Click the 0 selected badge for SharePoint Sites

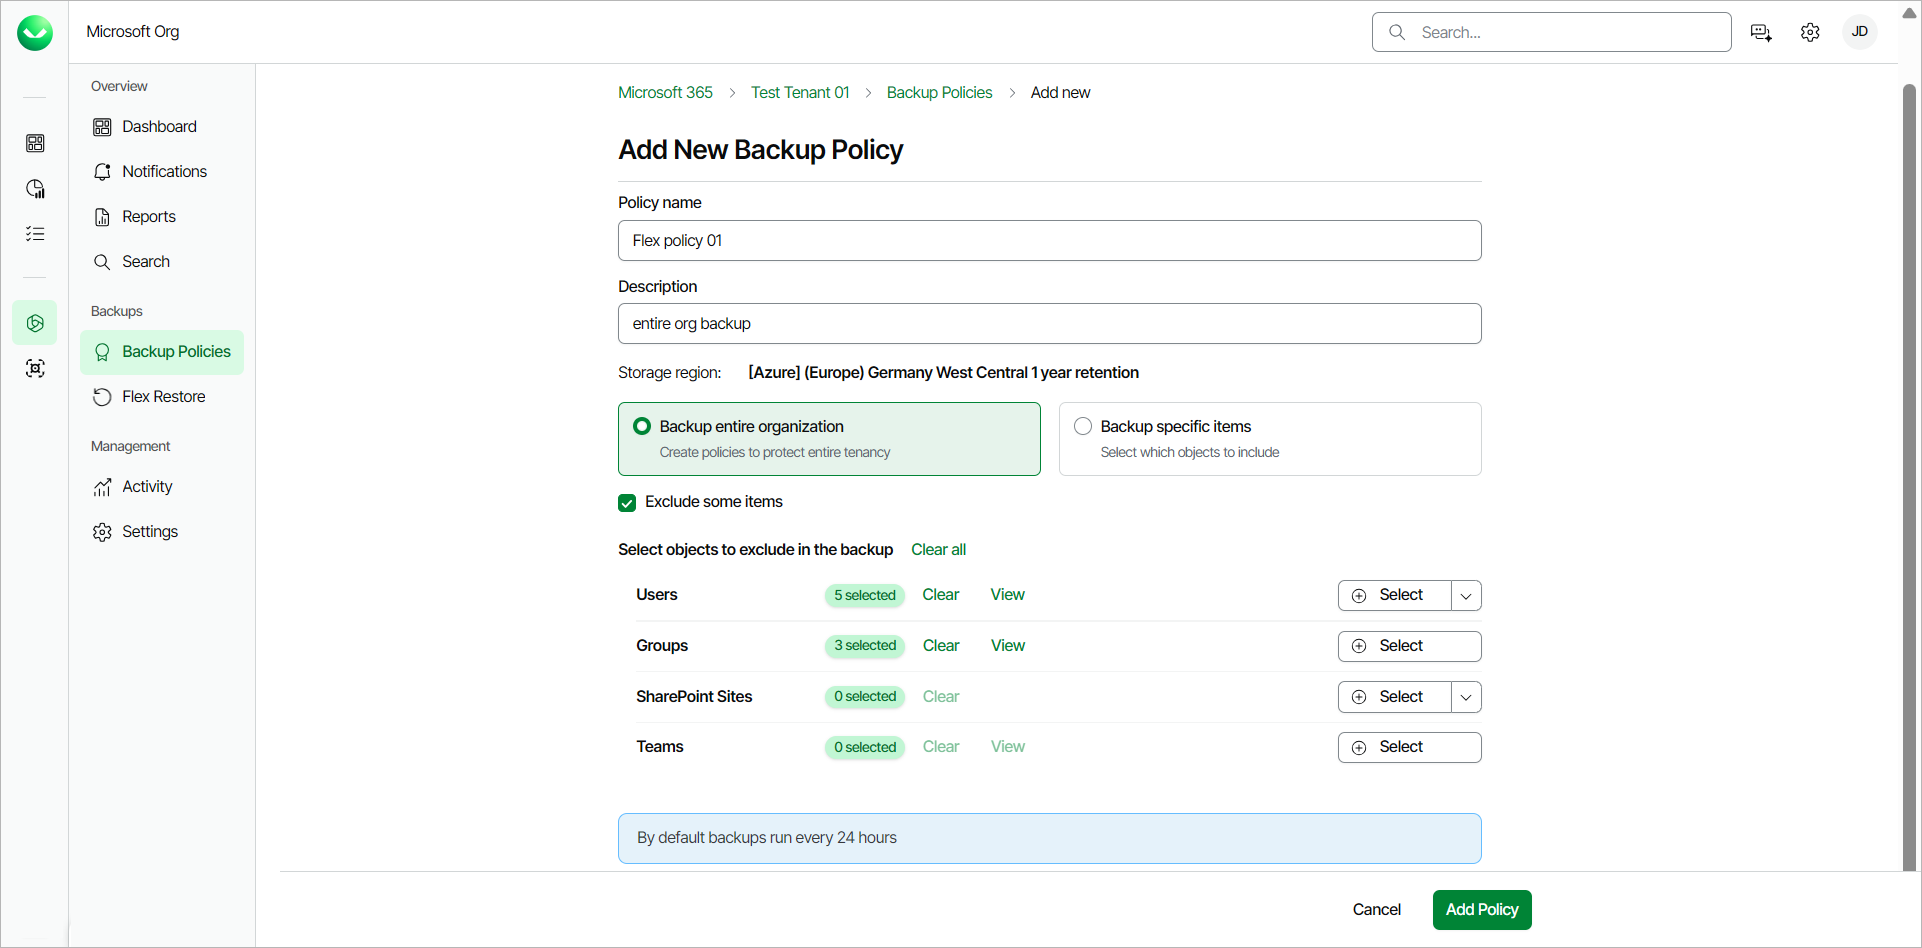click(x=865, y=697)
